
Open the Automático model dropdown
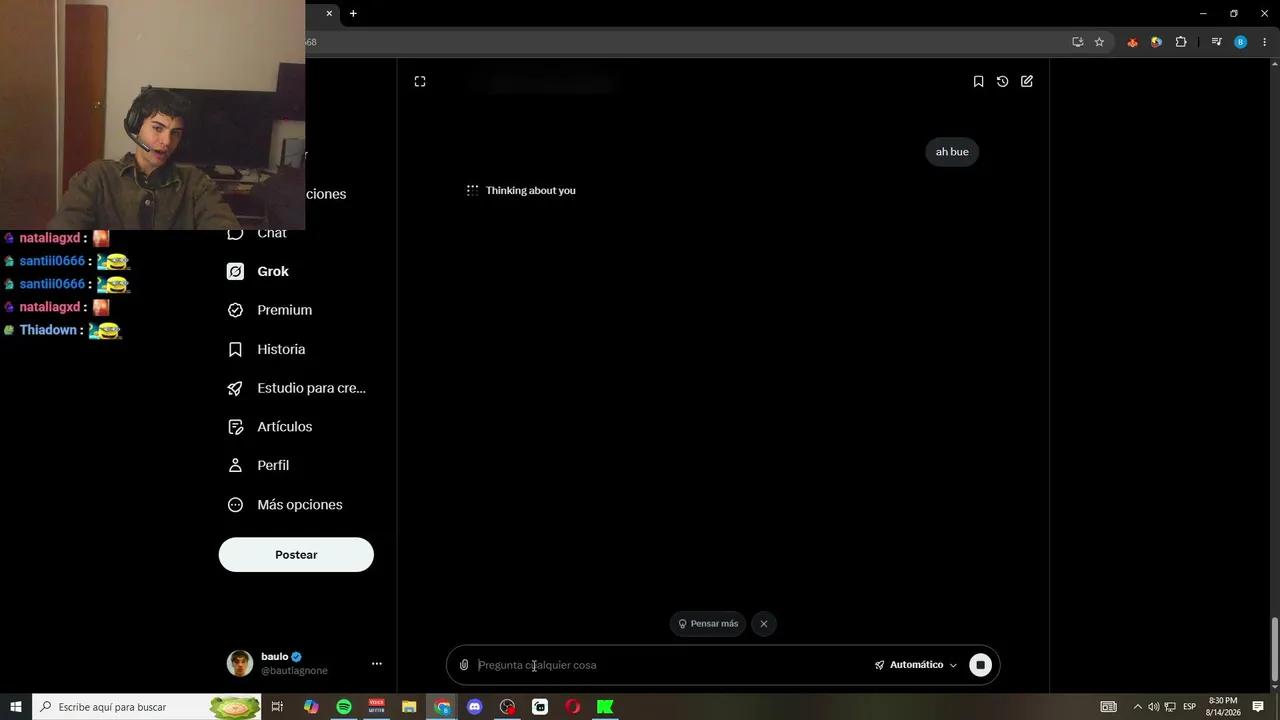coord(916,665)
